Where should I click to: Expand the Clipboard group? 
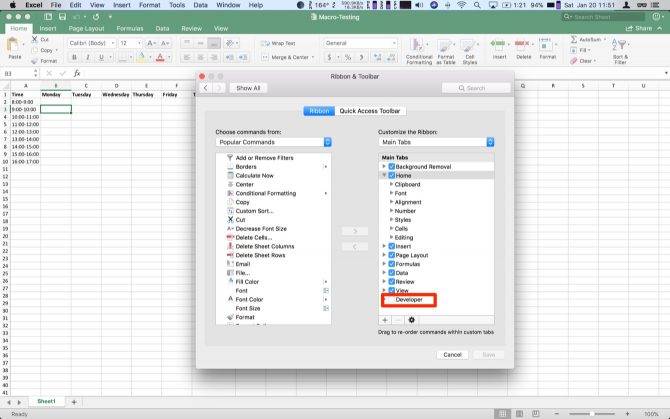[391, 185]
